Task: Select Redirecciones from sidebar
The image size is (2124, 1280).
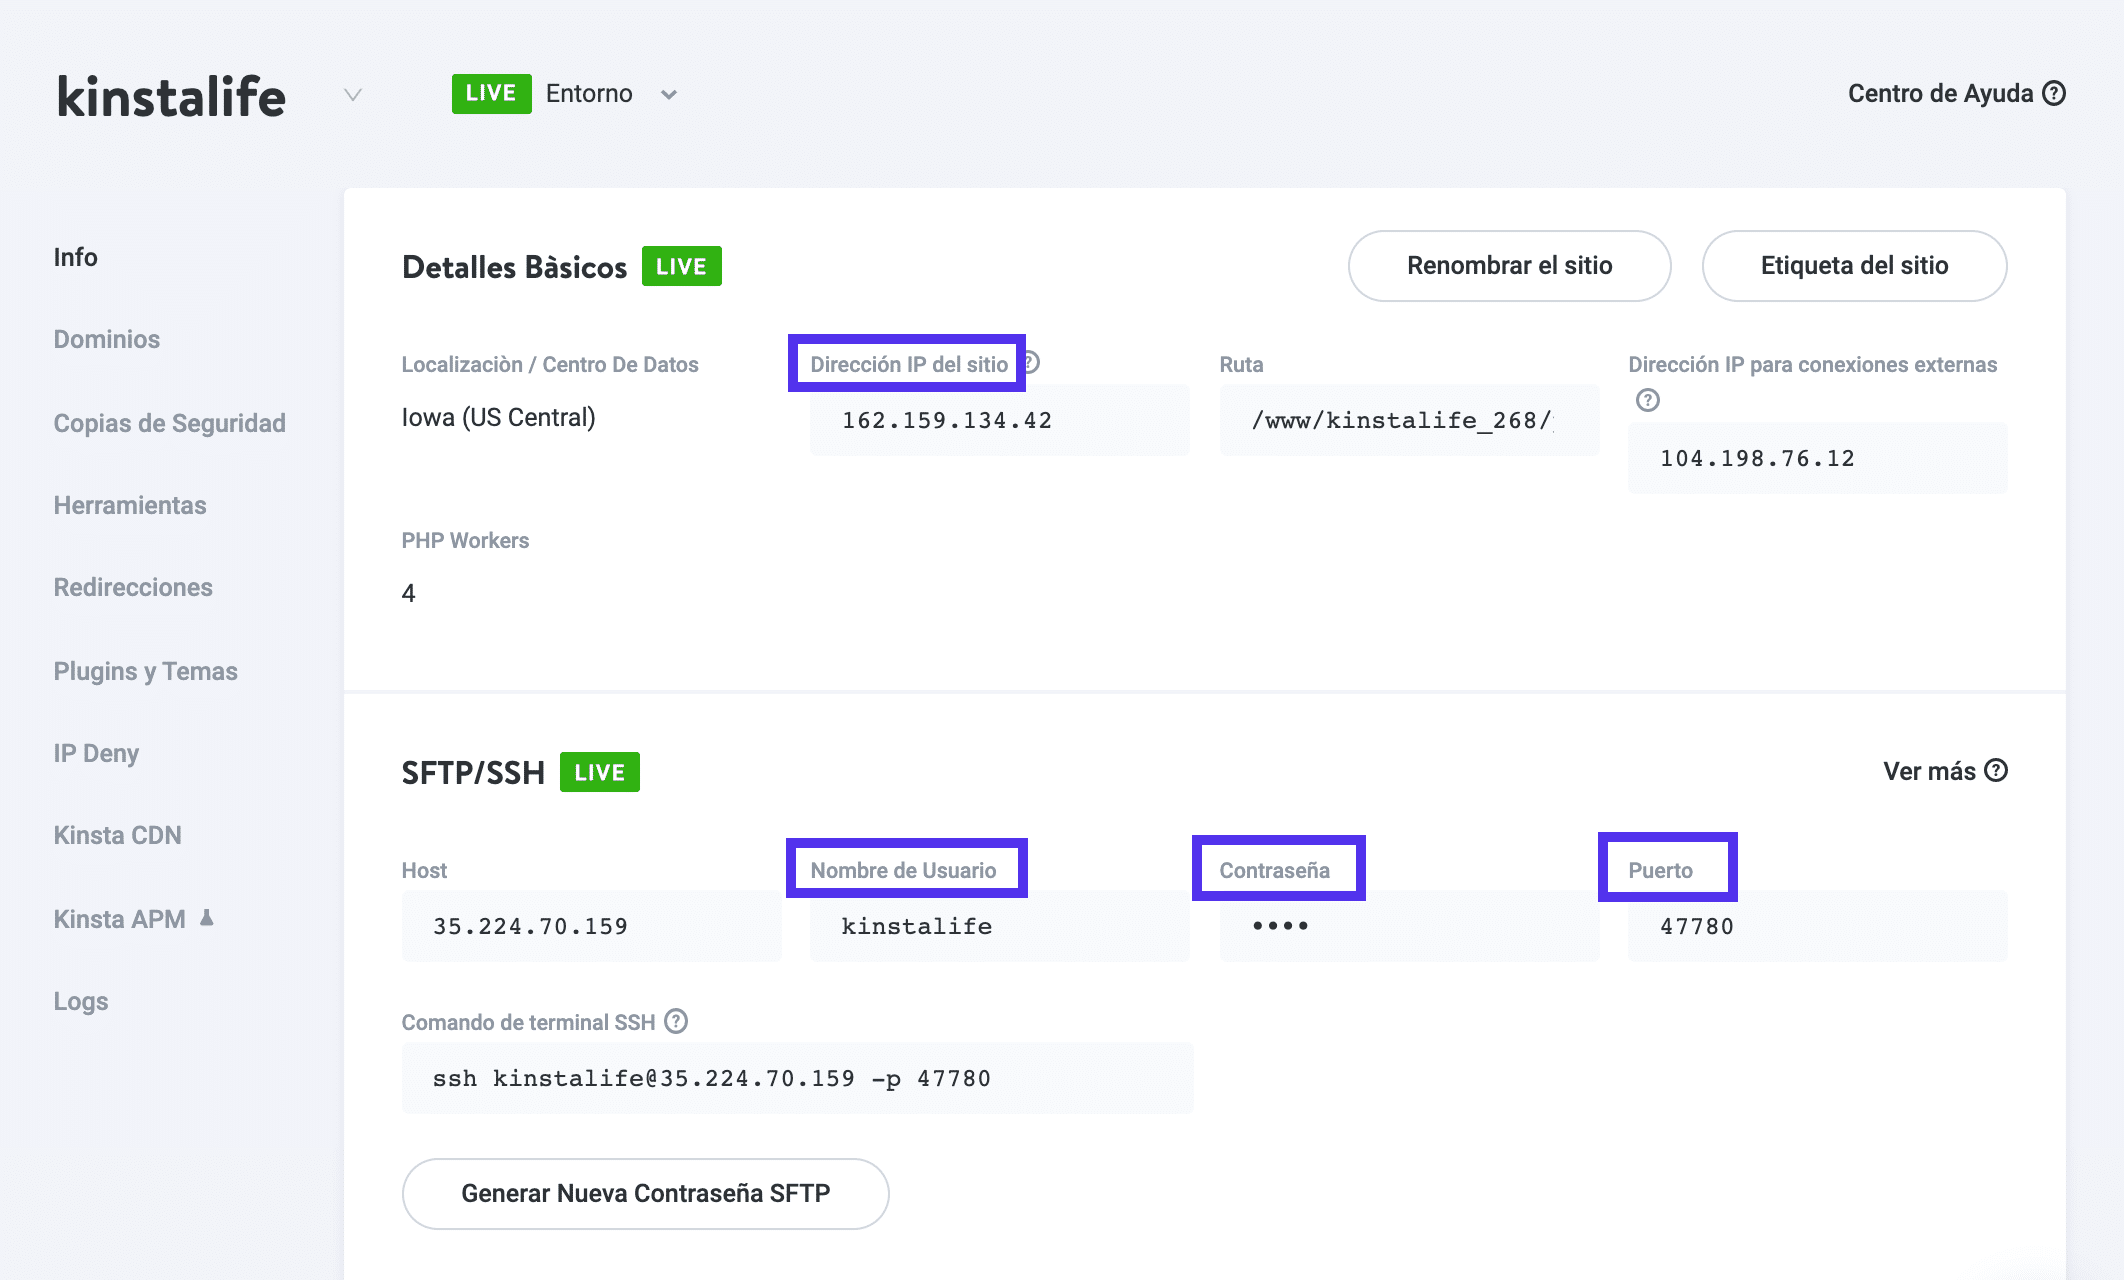Action: 133,588
